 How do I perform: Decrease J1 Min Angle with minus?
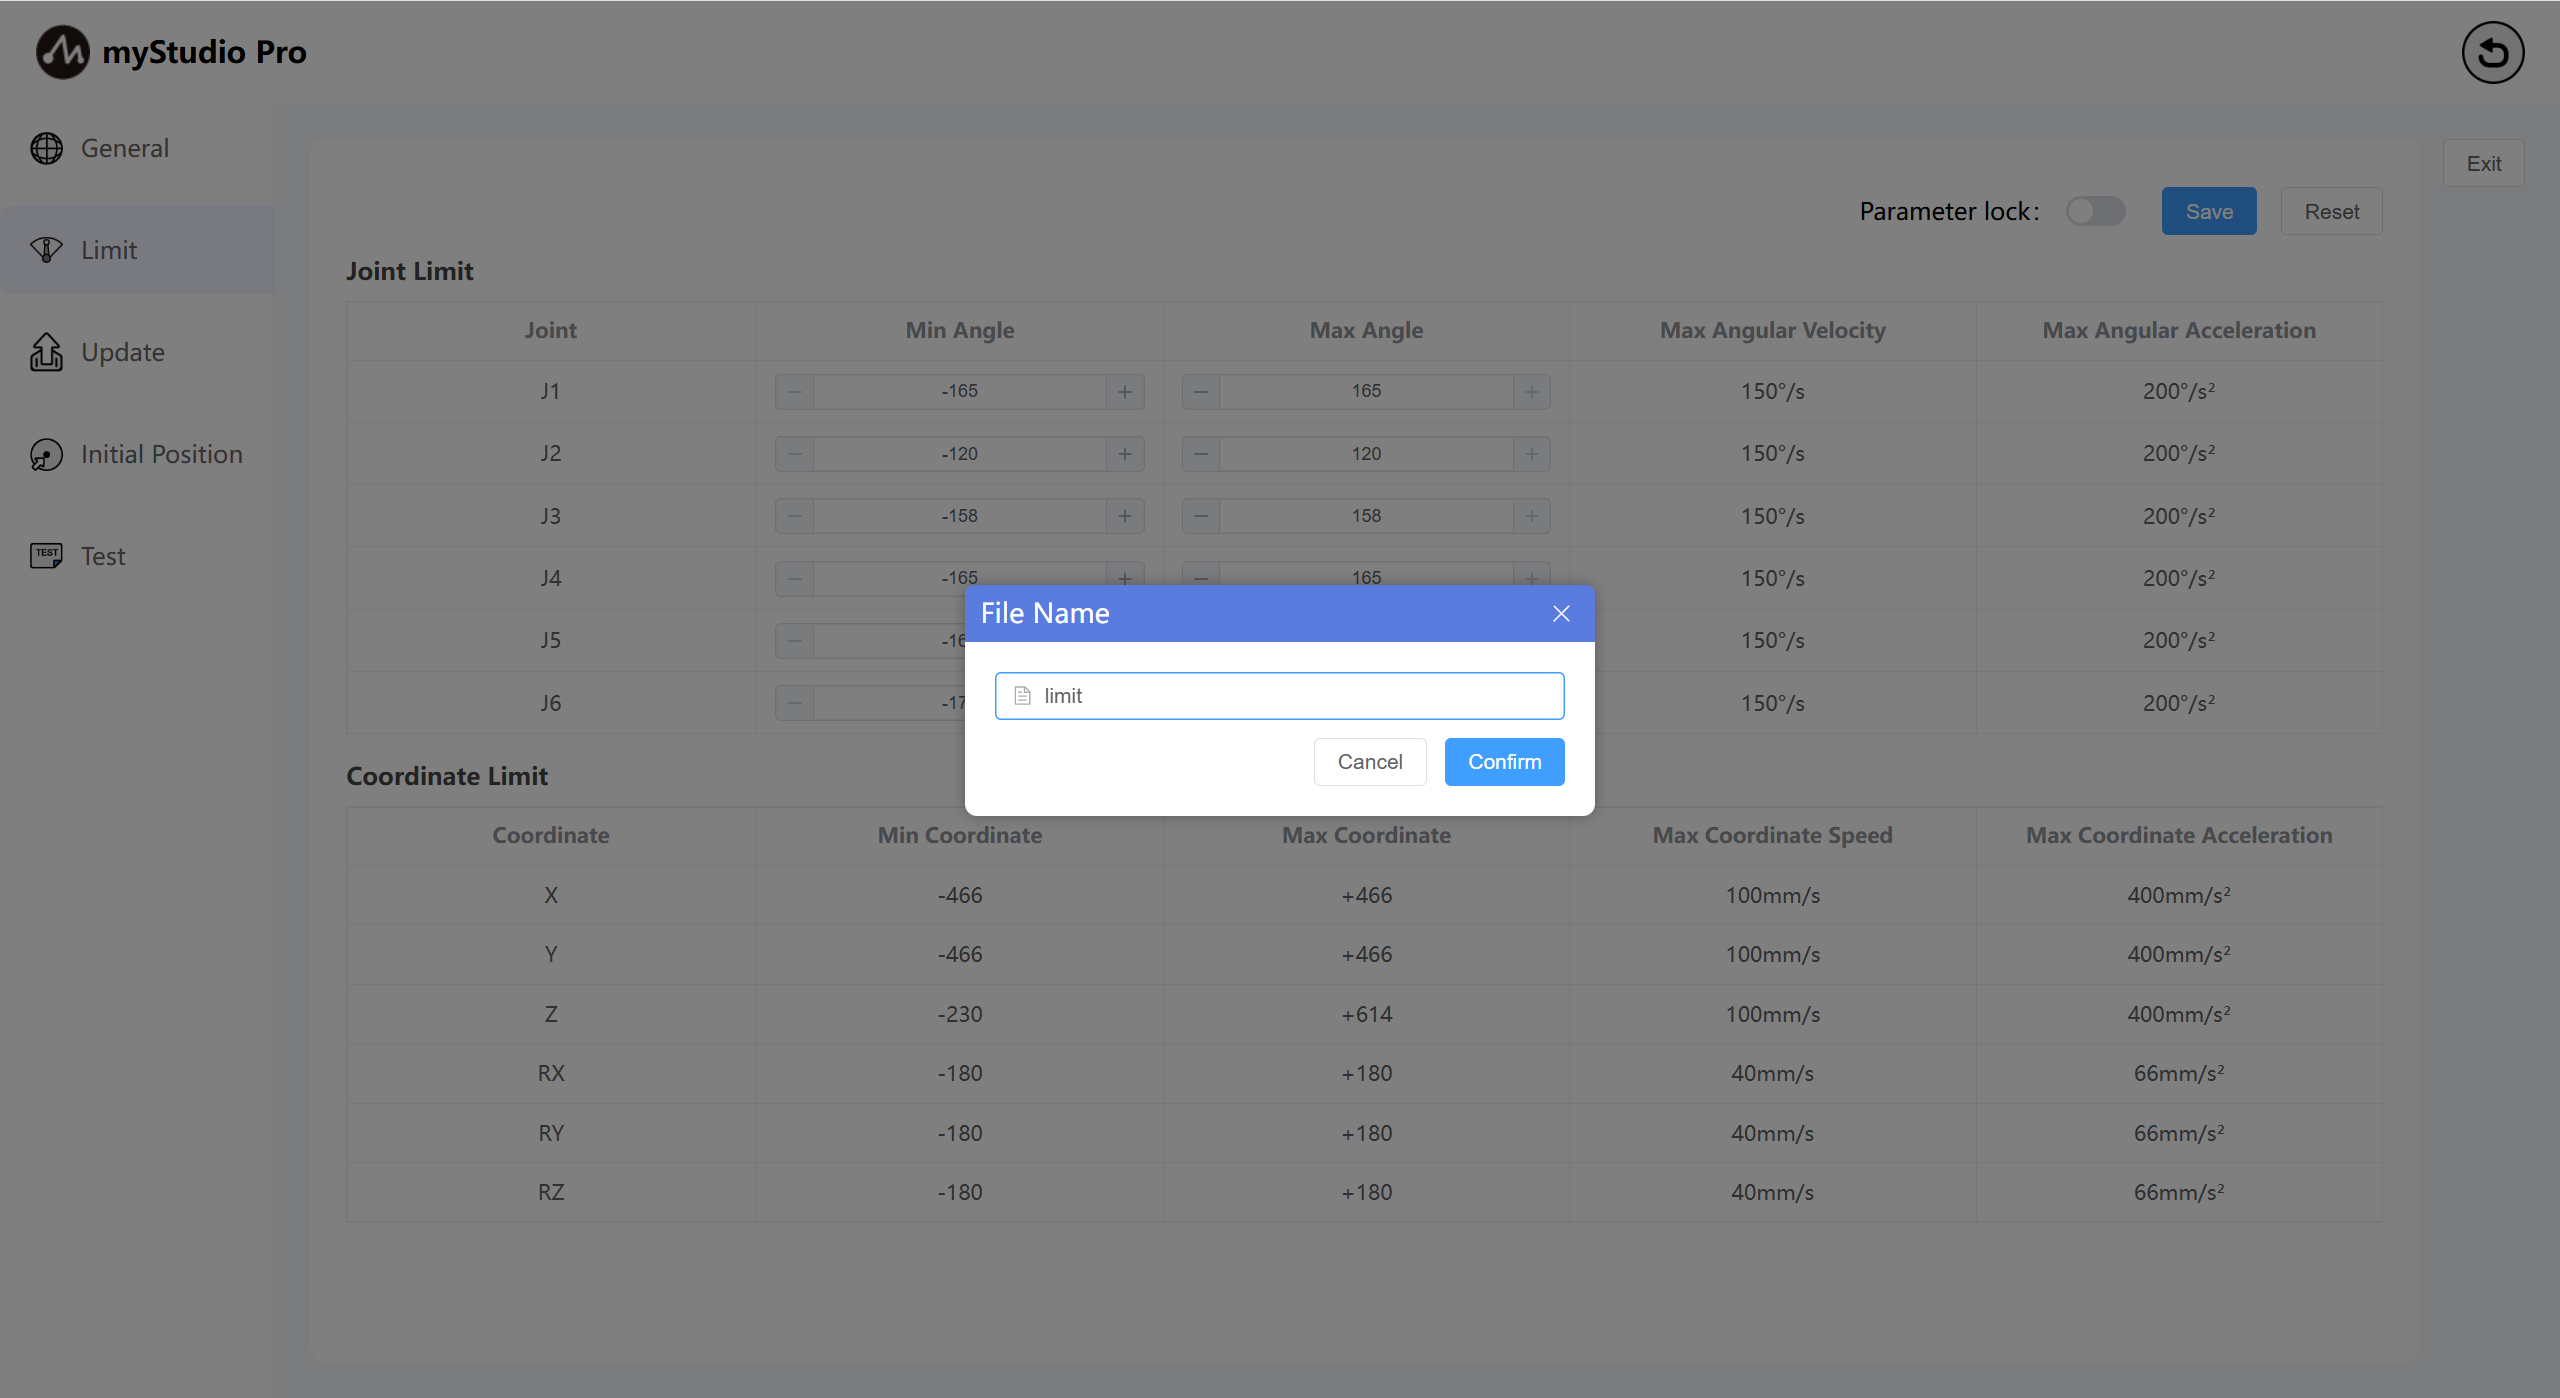pyautogui.click(x=795, y=392)
